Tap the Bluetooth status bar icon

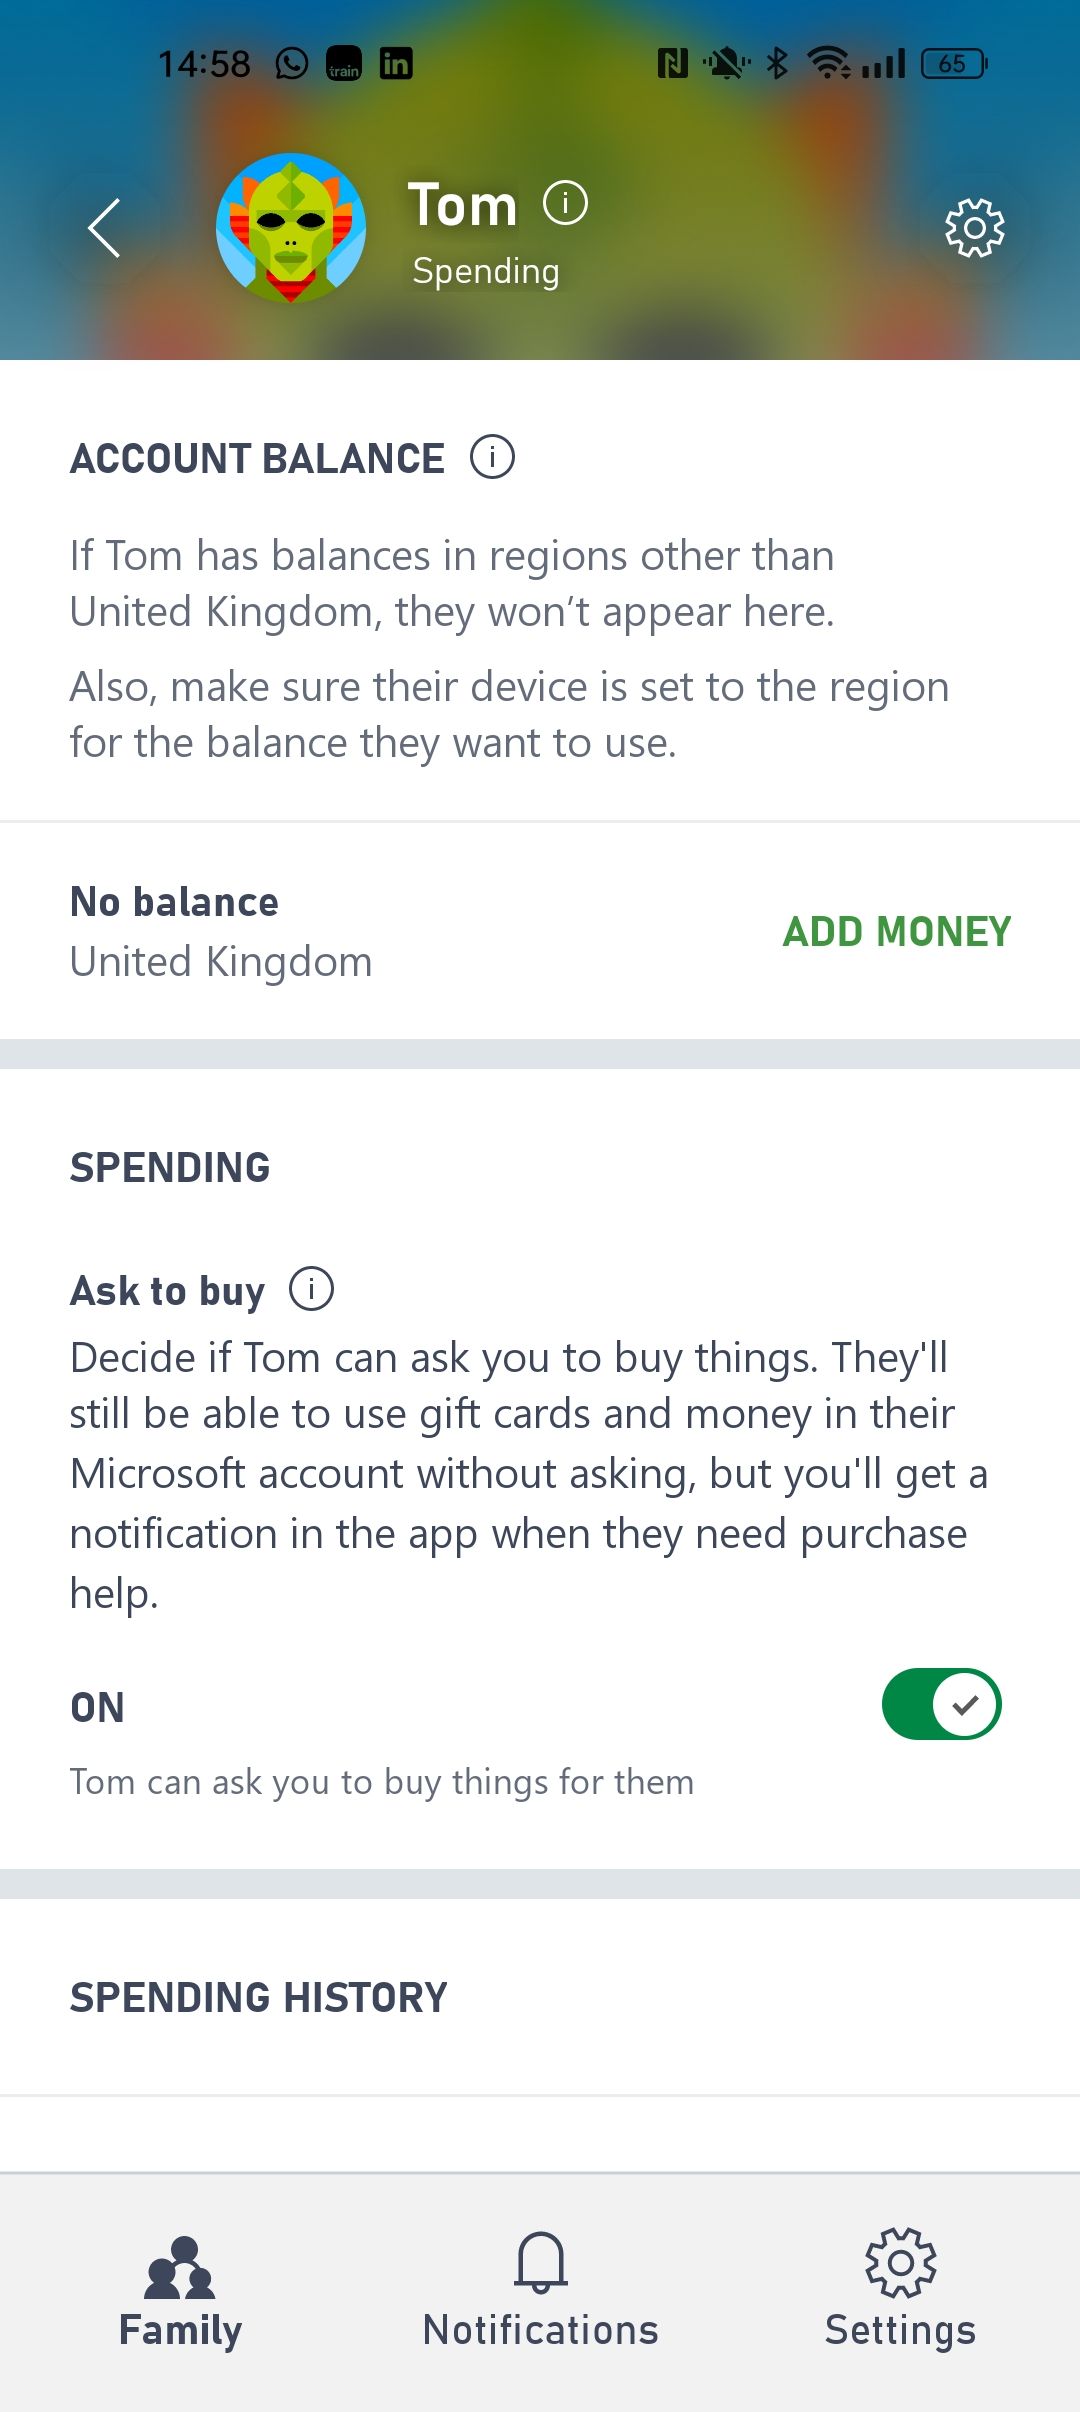(777, 64)
